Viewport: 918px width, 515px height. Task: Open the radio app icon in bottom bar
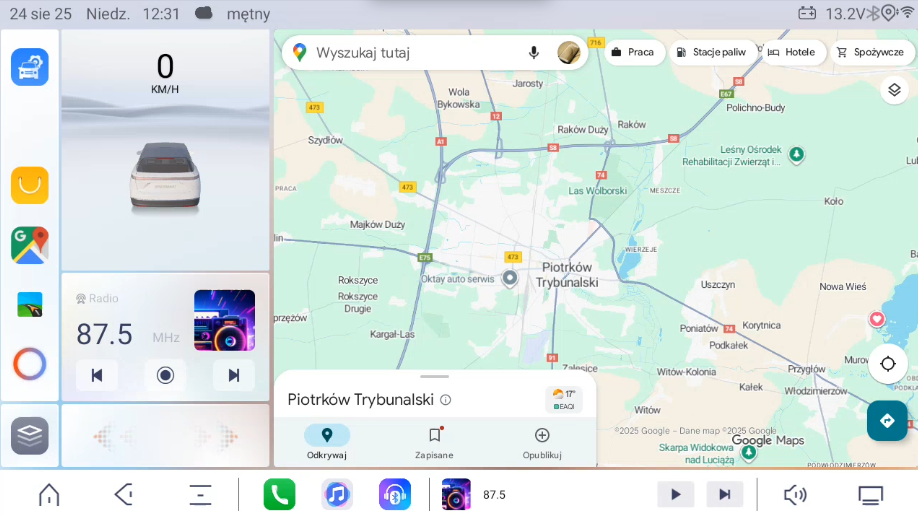point(456,495)
